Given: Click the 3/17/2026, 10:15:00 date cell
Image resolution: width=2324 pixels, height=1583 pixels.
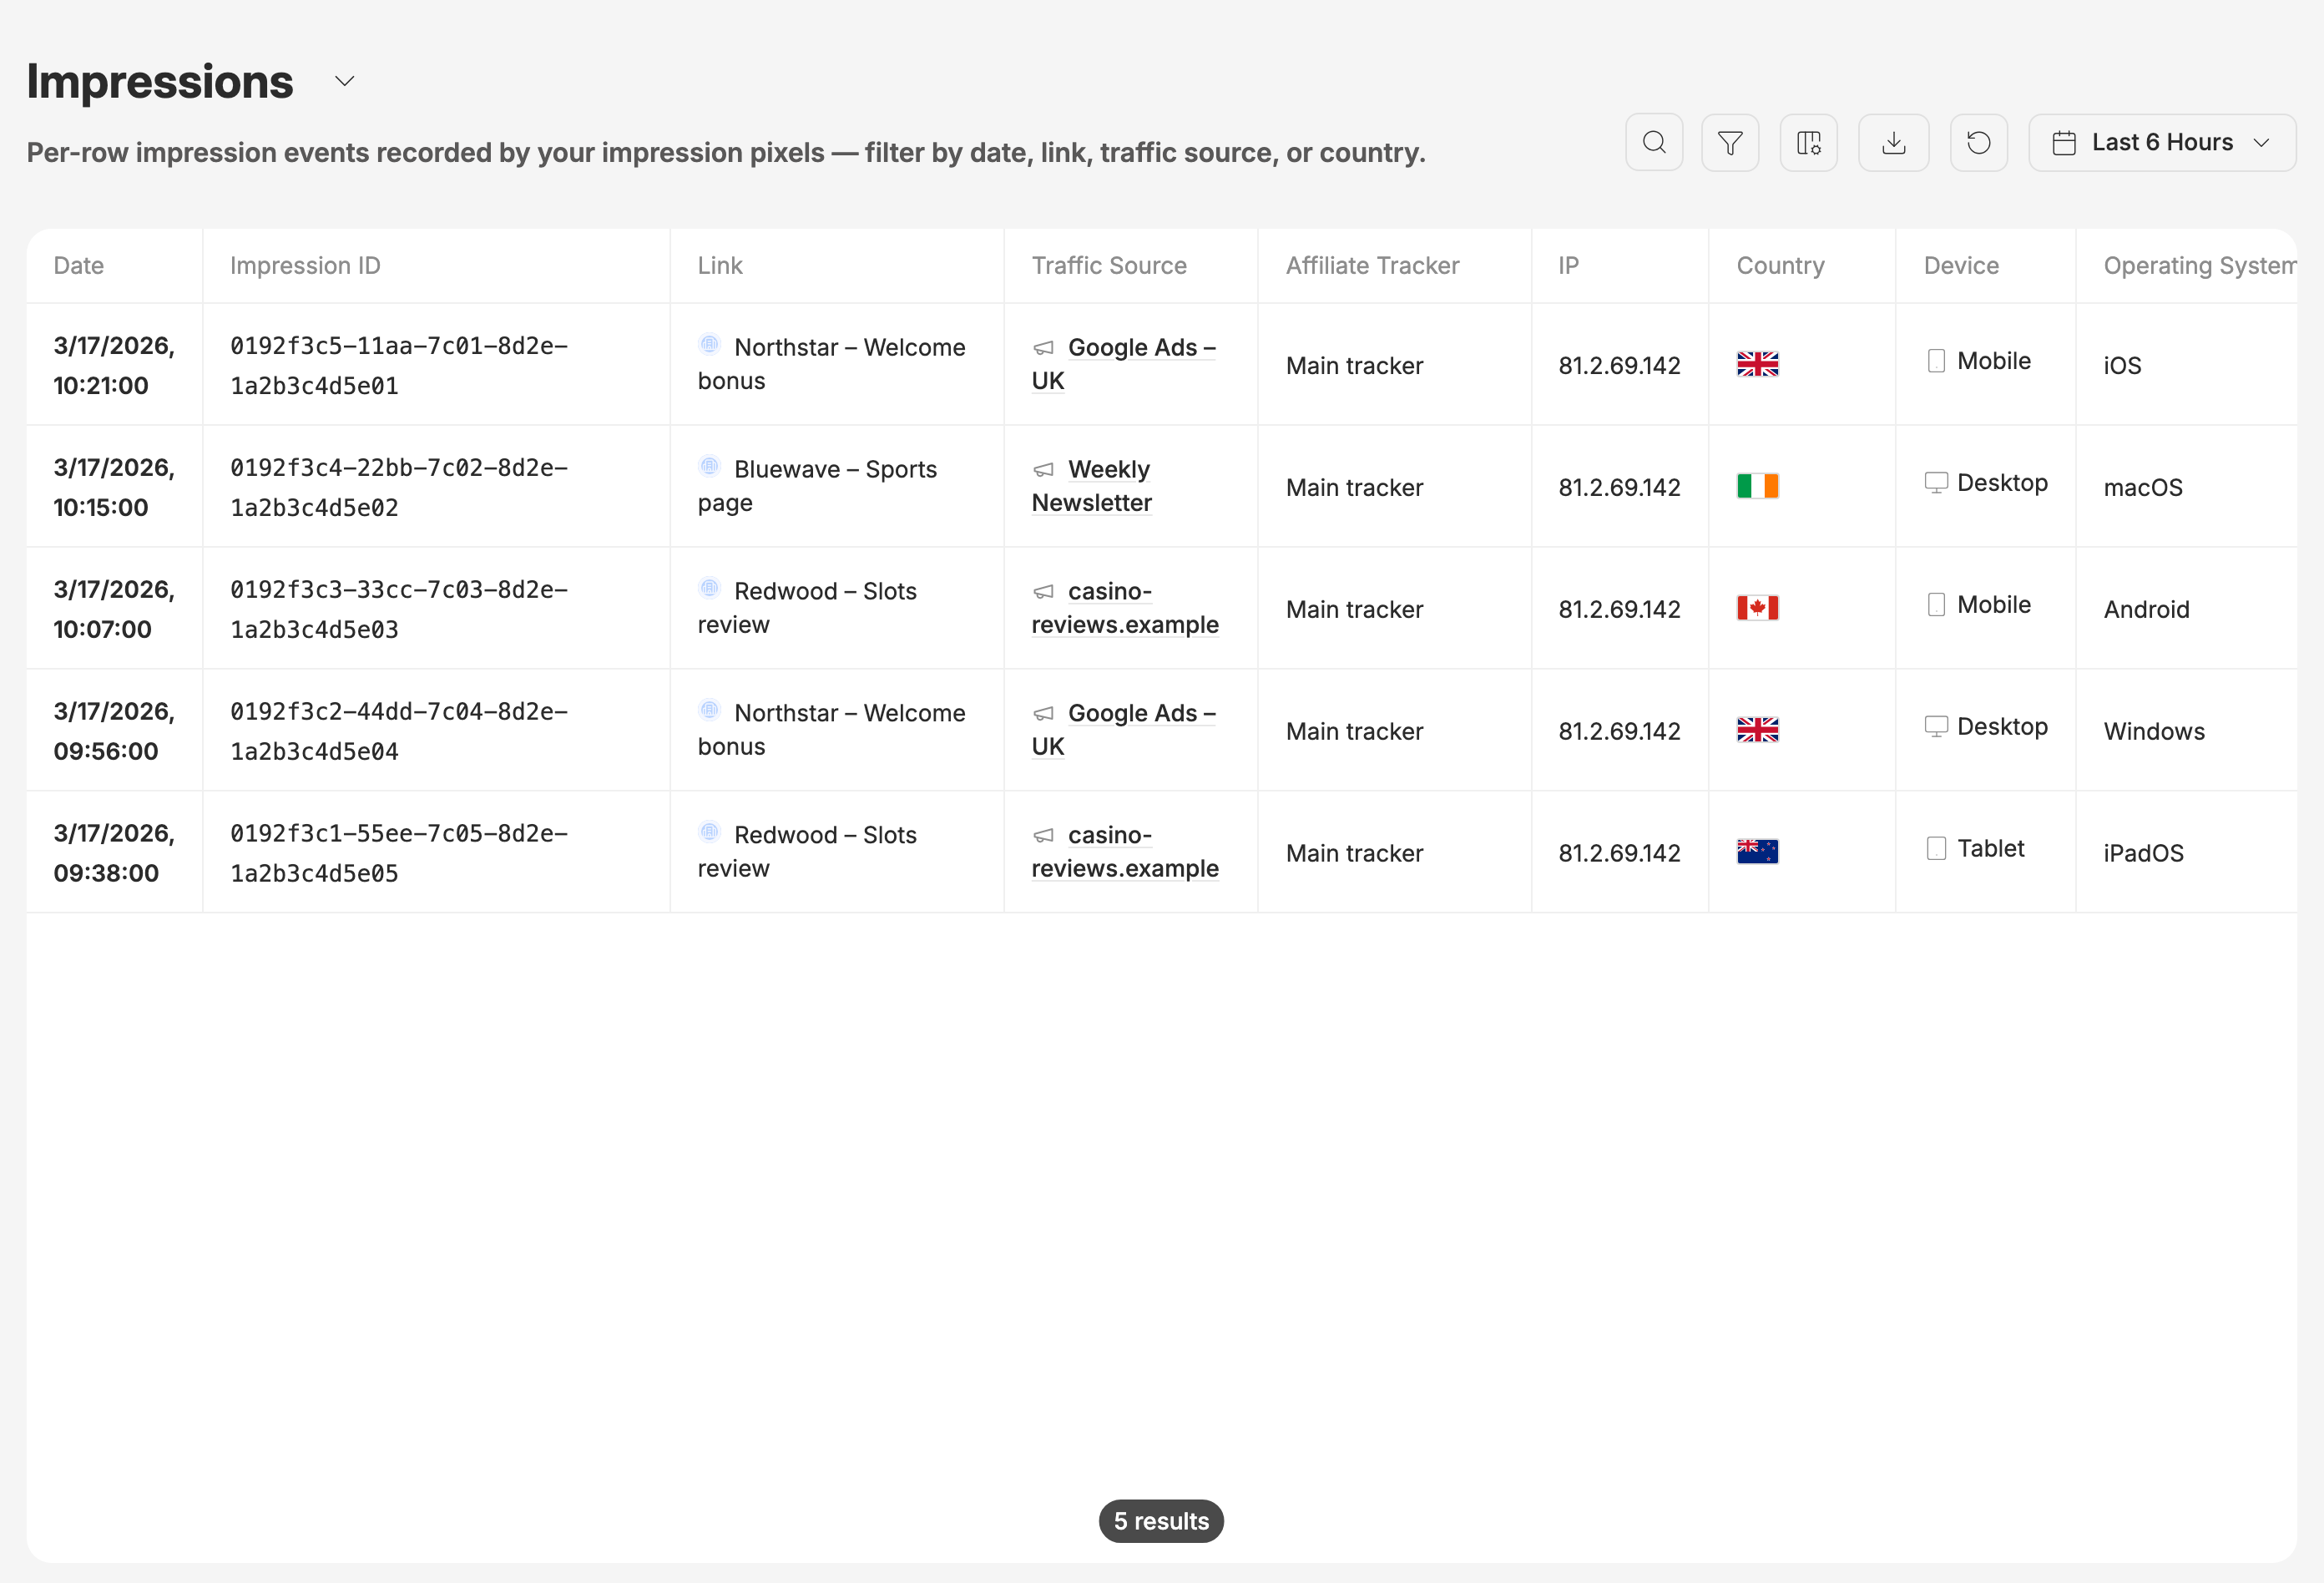Looking at the screenshot, I should tap(114, 487).
